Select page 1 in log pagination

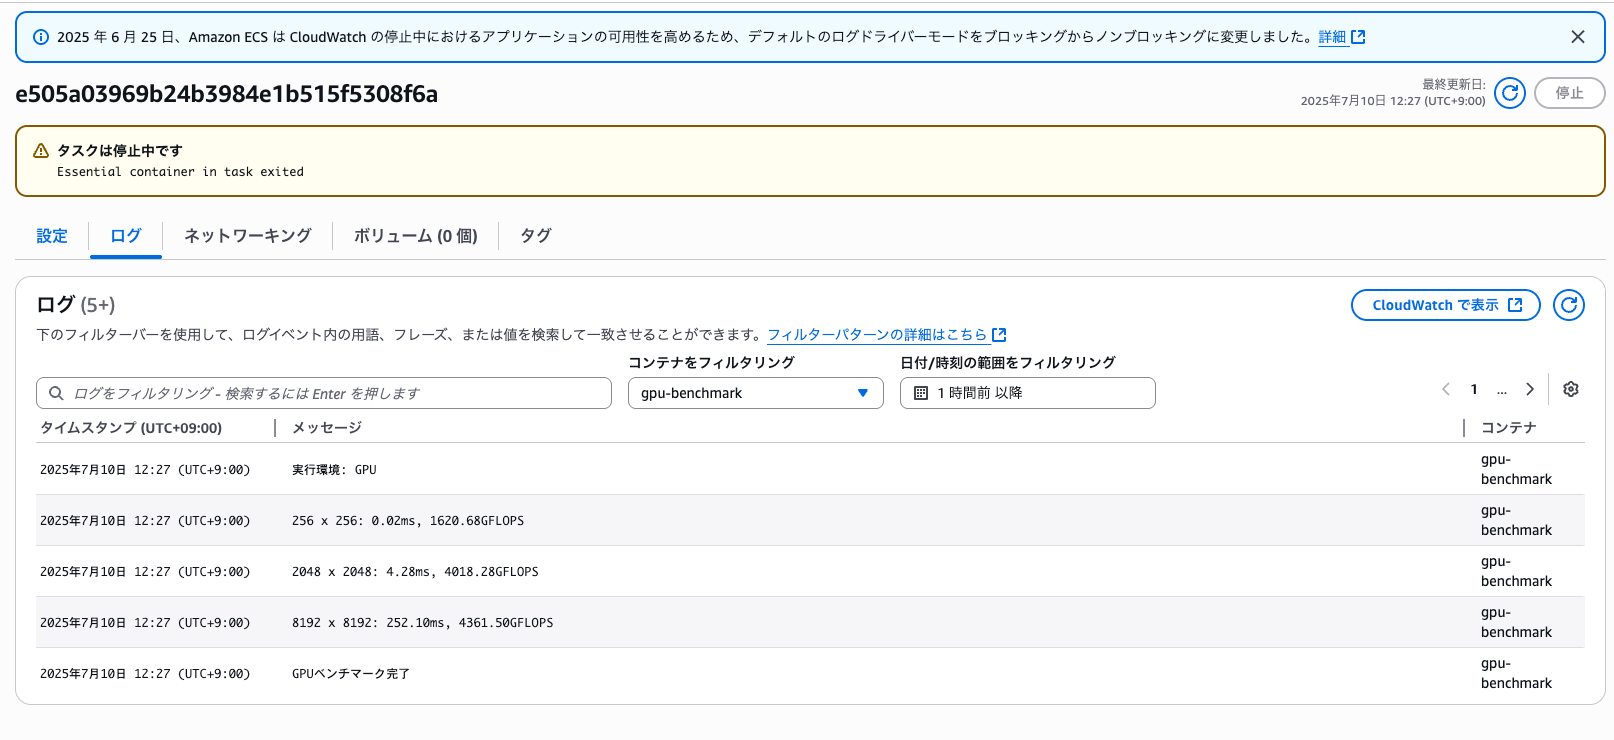(1474, 389)
